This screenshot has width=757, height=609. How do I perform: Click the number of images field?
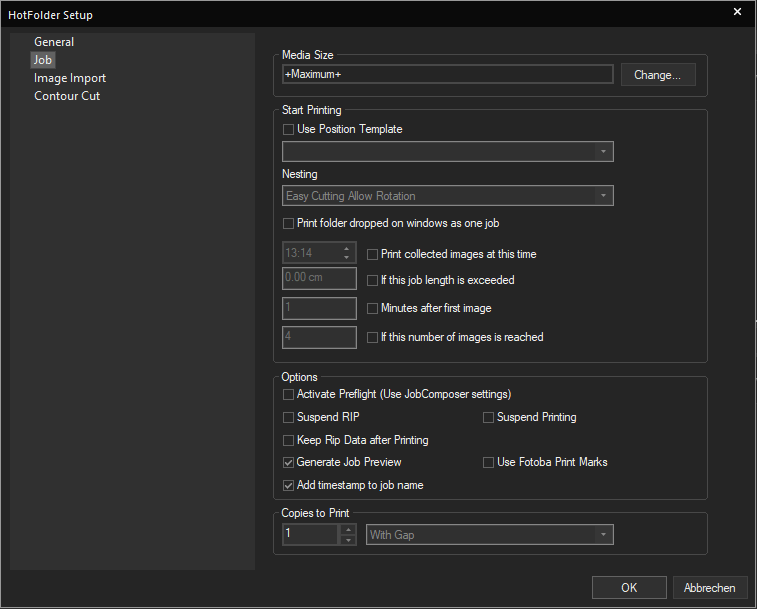[x=319, y=337]
